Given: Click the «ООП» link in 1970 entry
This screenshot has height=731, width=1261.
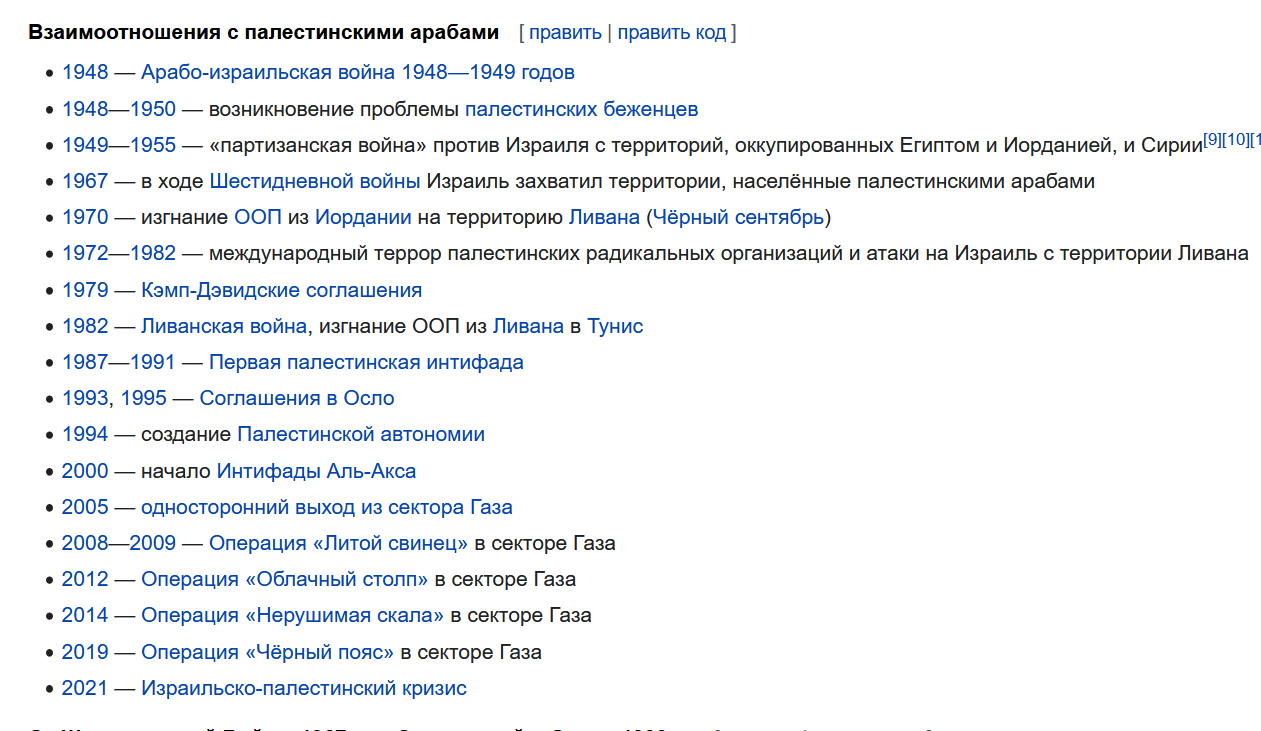Looking at the screenshot, I should point(258,217).
